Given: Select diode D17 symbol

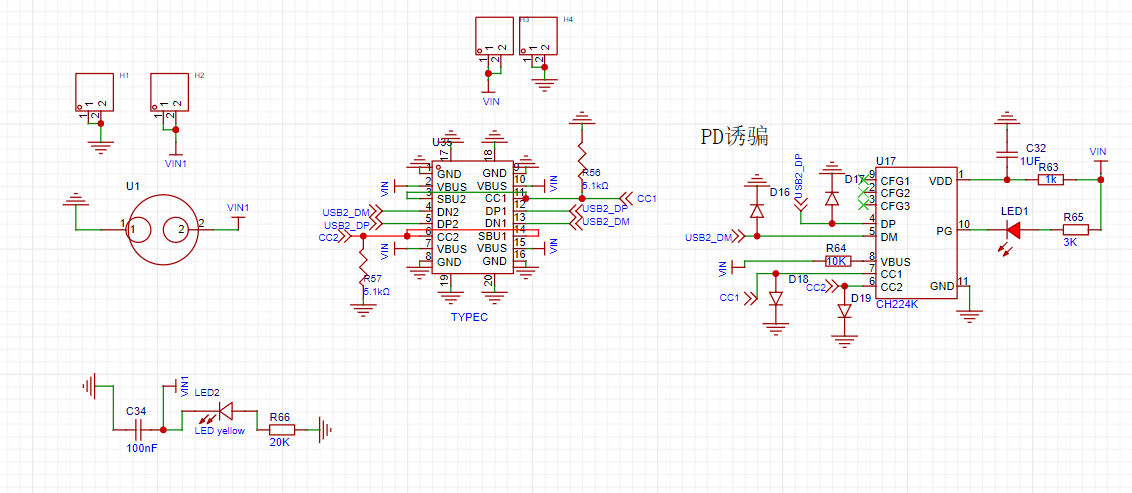Looking at the screenshot, I should click(832, 197).
